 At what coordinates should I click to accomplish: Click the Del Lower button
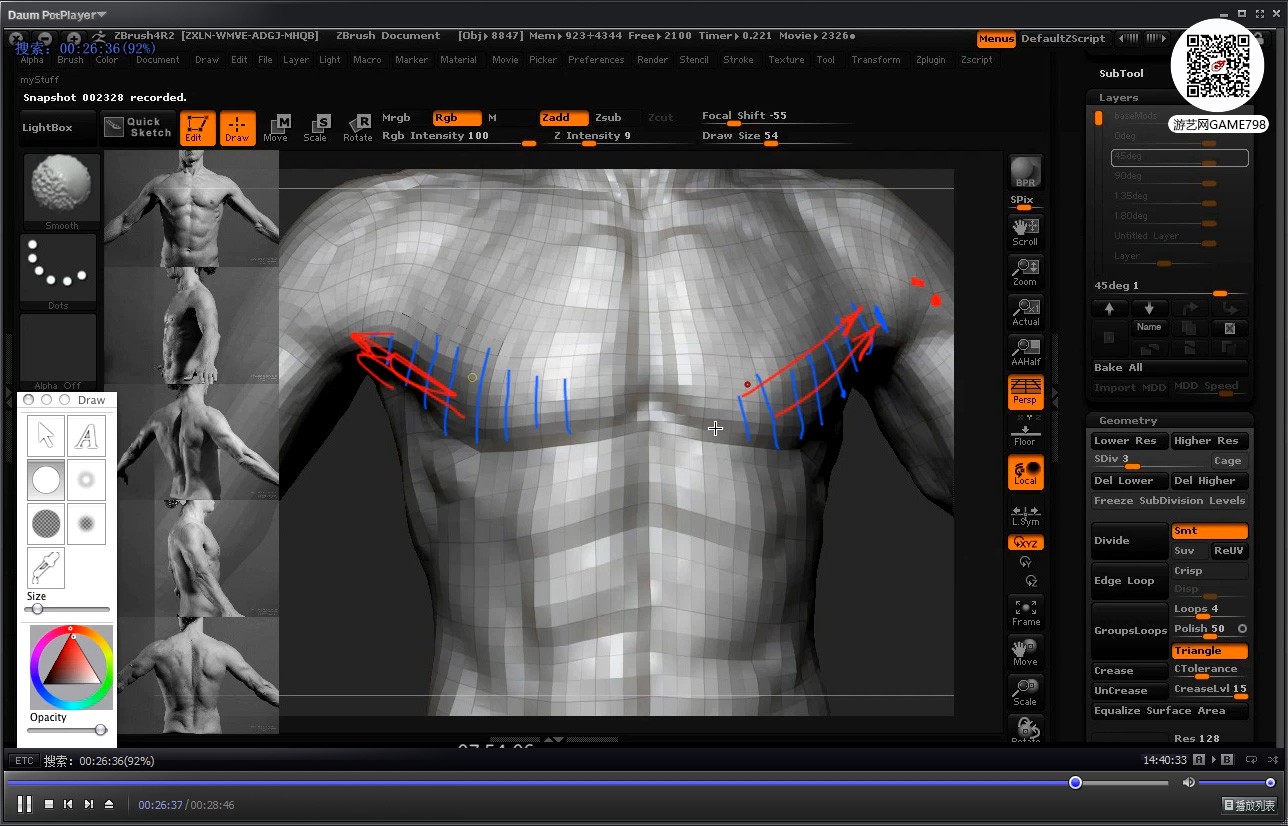pos(1129,481)
